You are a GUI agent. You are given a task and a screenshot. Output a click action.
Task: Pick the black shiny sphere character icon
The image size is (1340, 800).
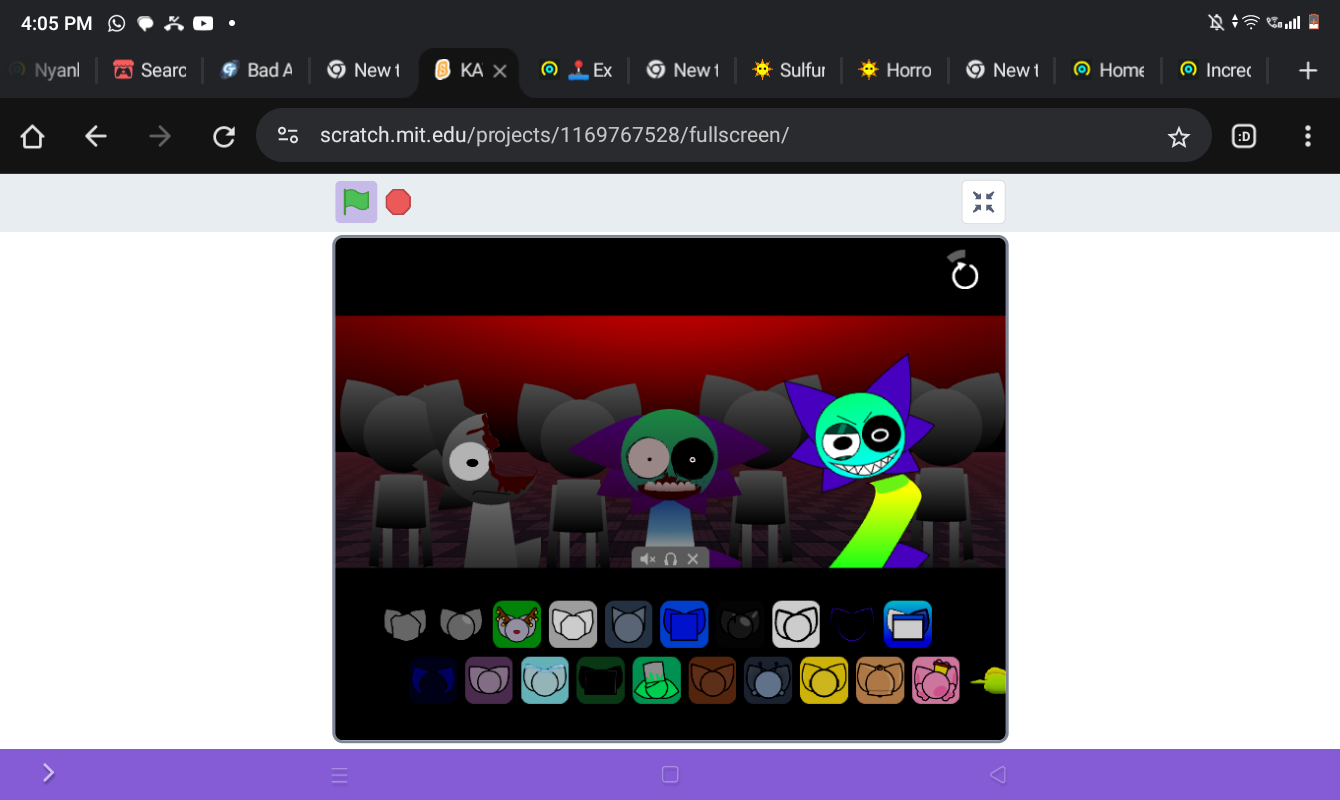coord(740,625)
